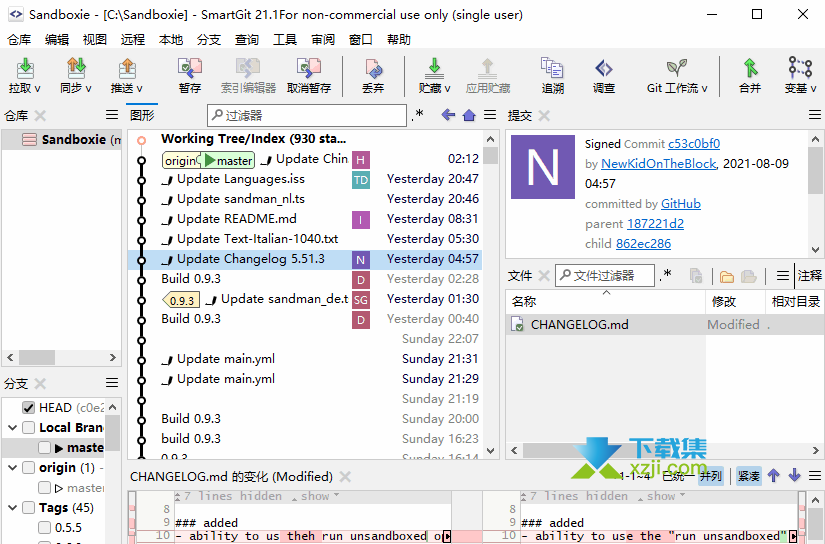Collapse the Local Branches tree node
825x544 pixels.
pos(13,428)
